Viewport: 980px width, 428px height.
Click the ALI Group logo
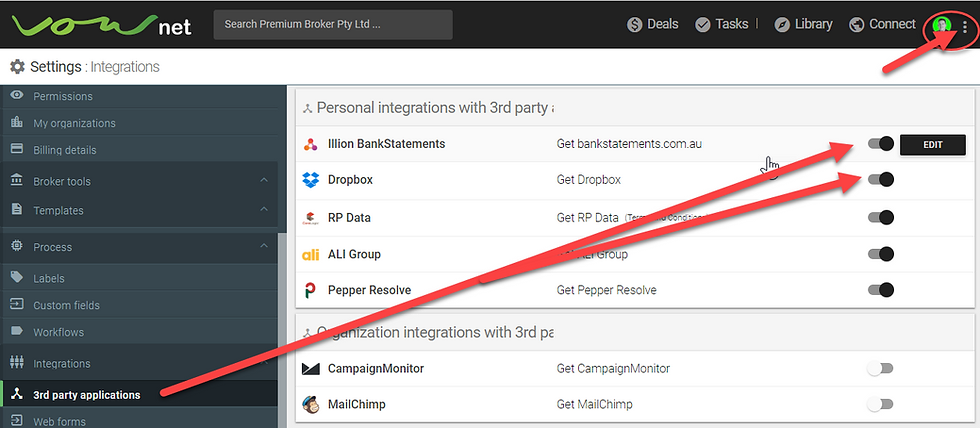tap(310, 255)
